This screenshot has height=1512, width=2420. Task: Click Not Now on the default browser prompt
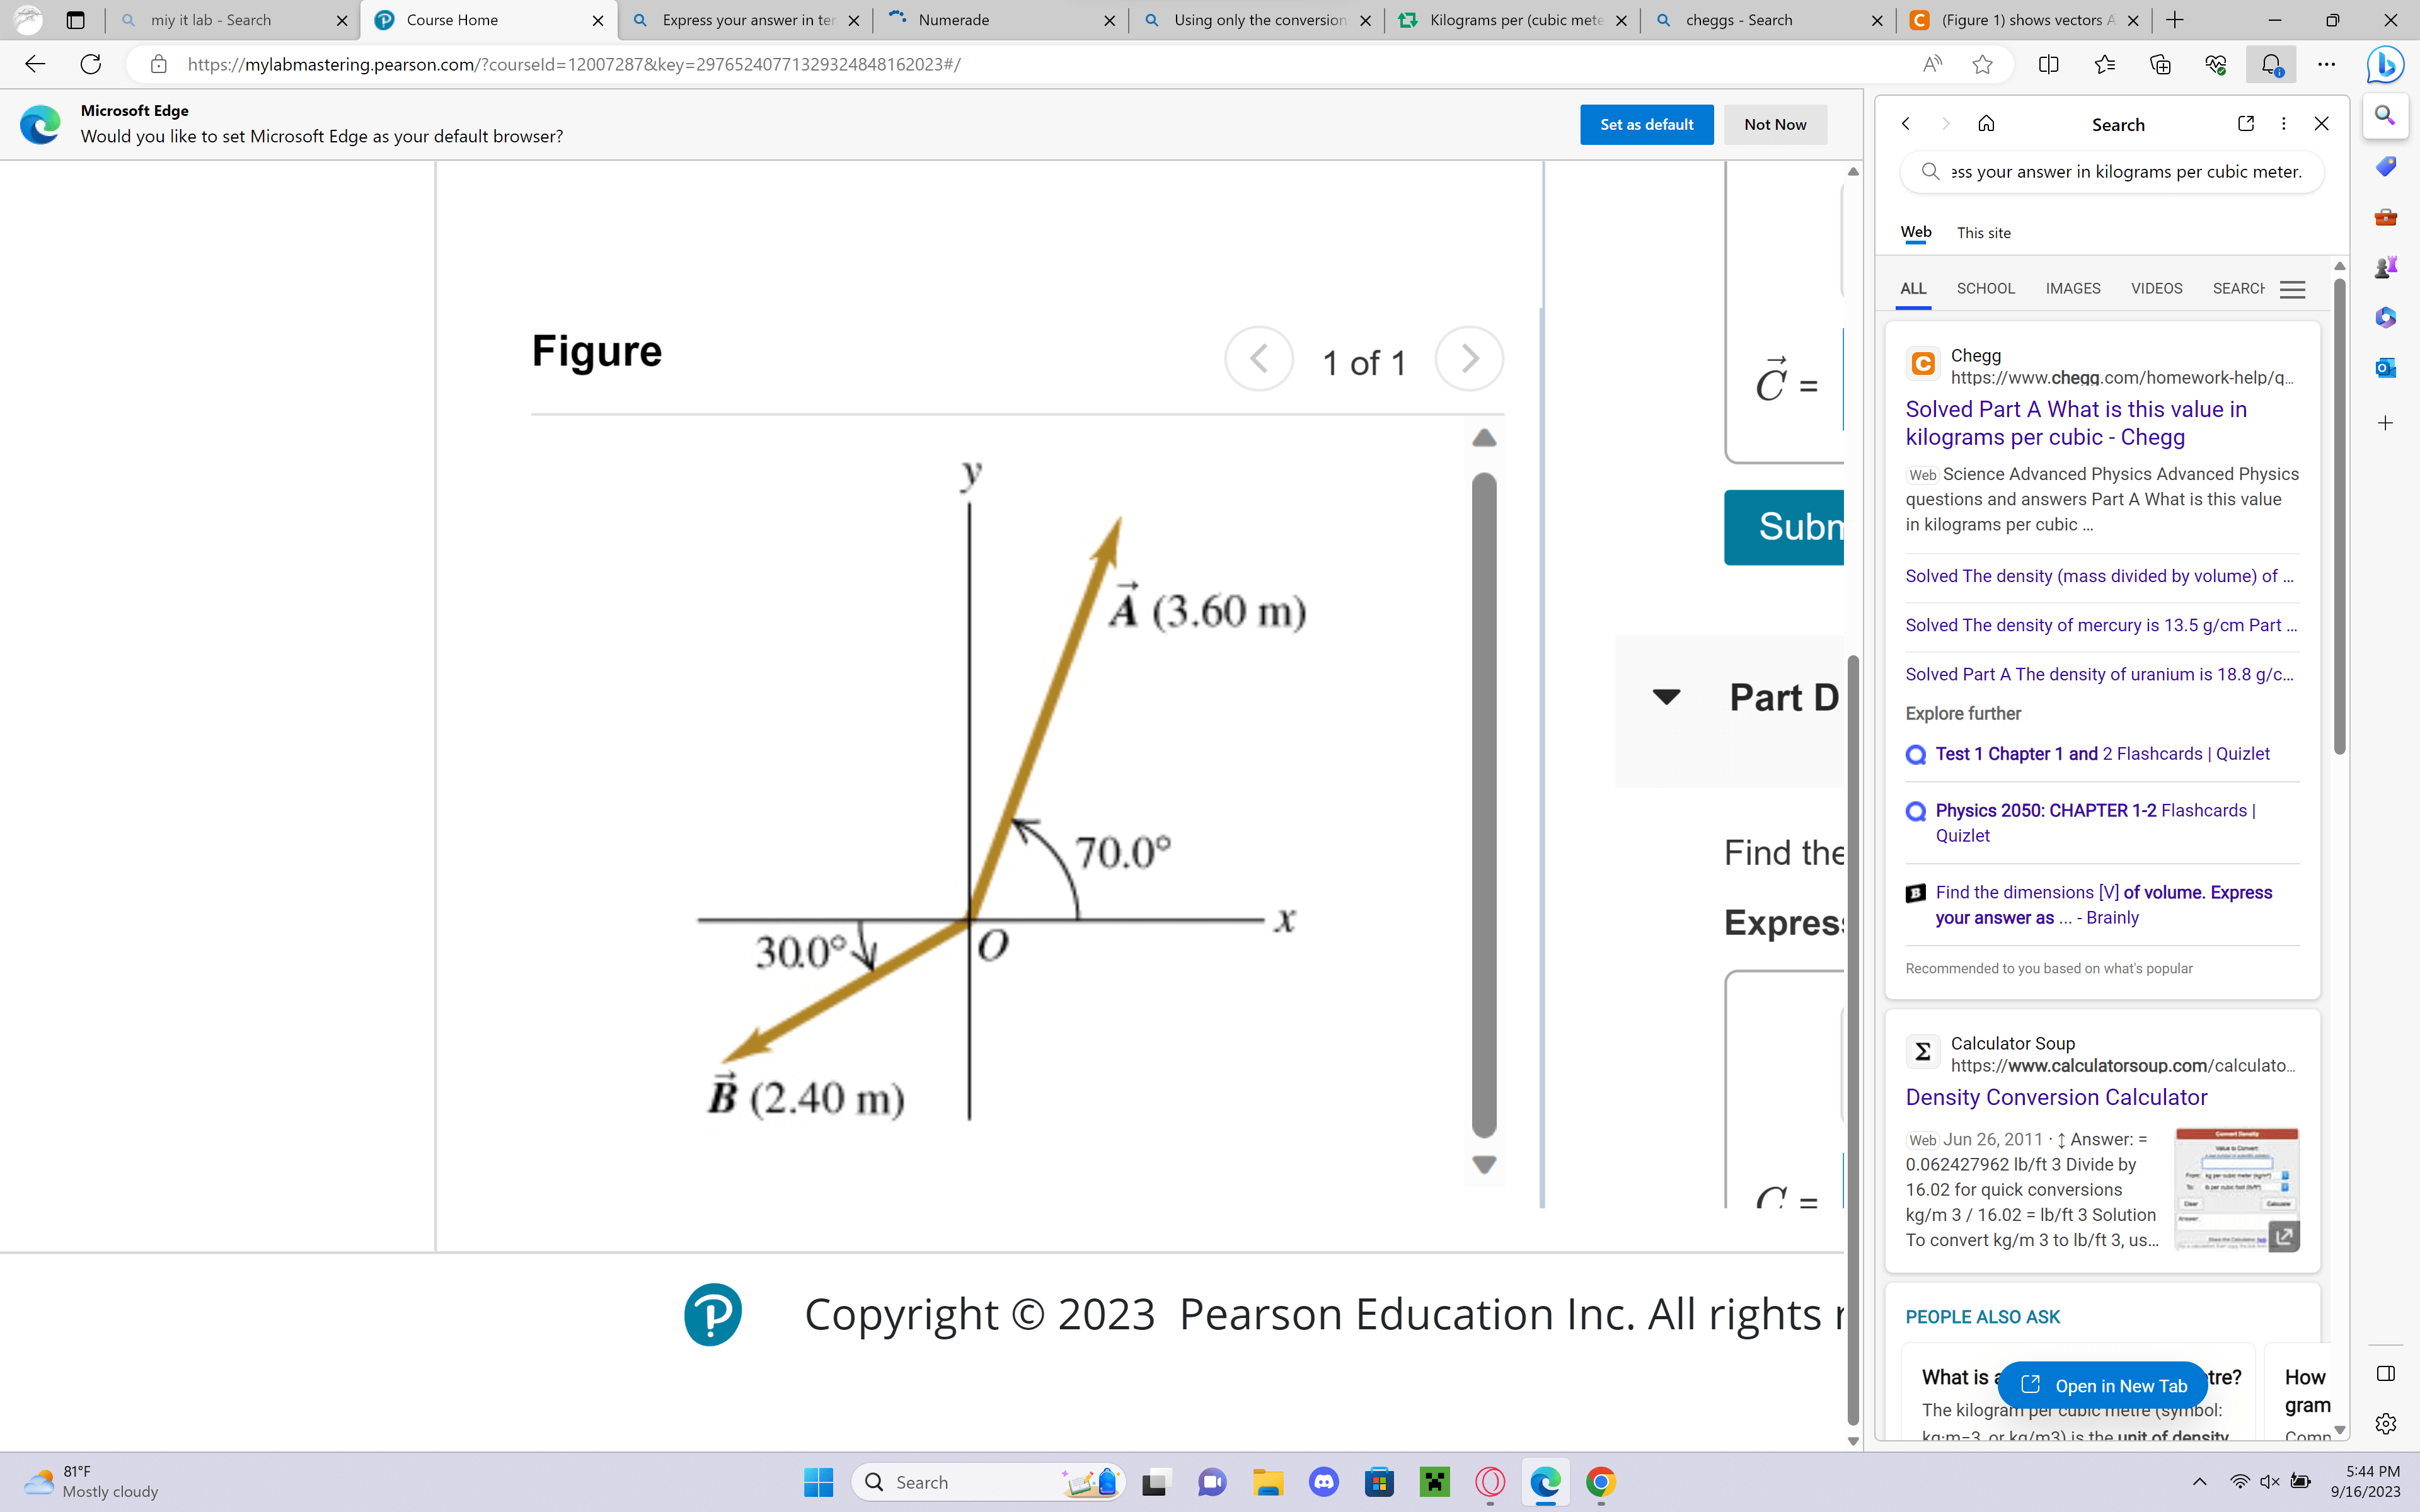[x=1775, y=124]
